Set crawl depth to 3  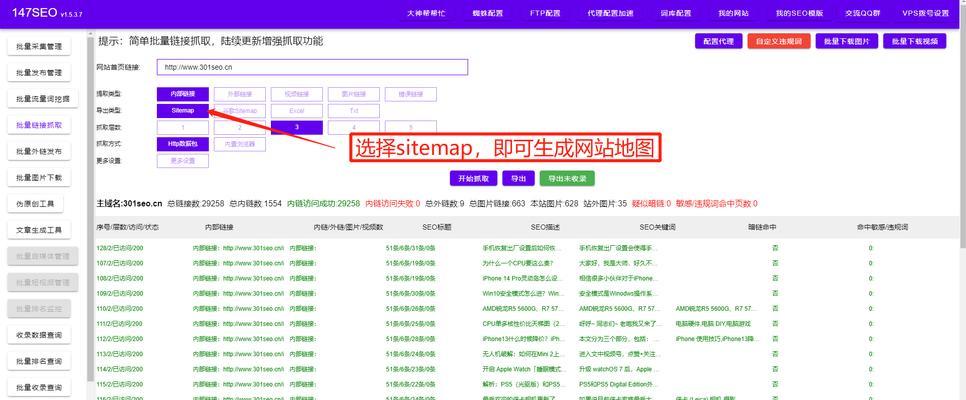tap(296, 127)
